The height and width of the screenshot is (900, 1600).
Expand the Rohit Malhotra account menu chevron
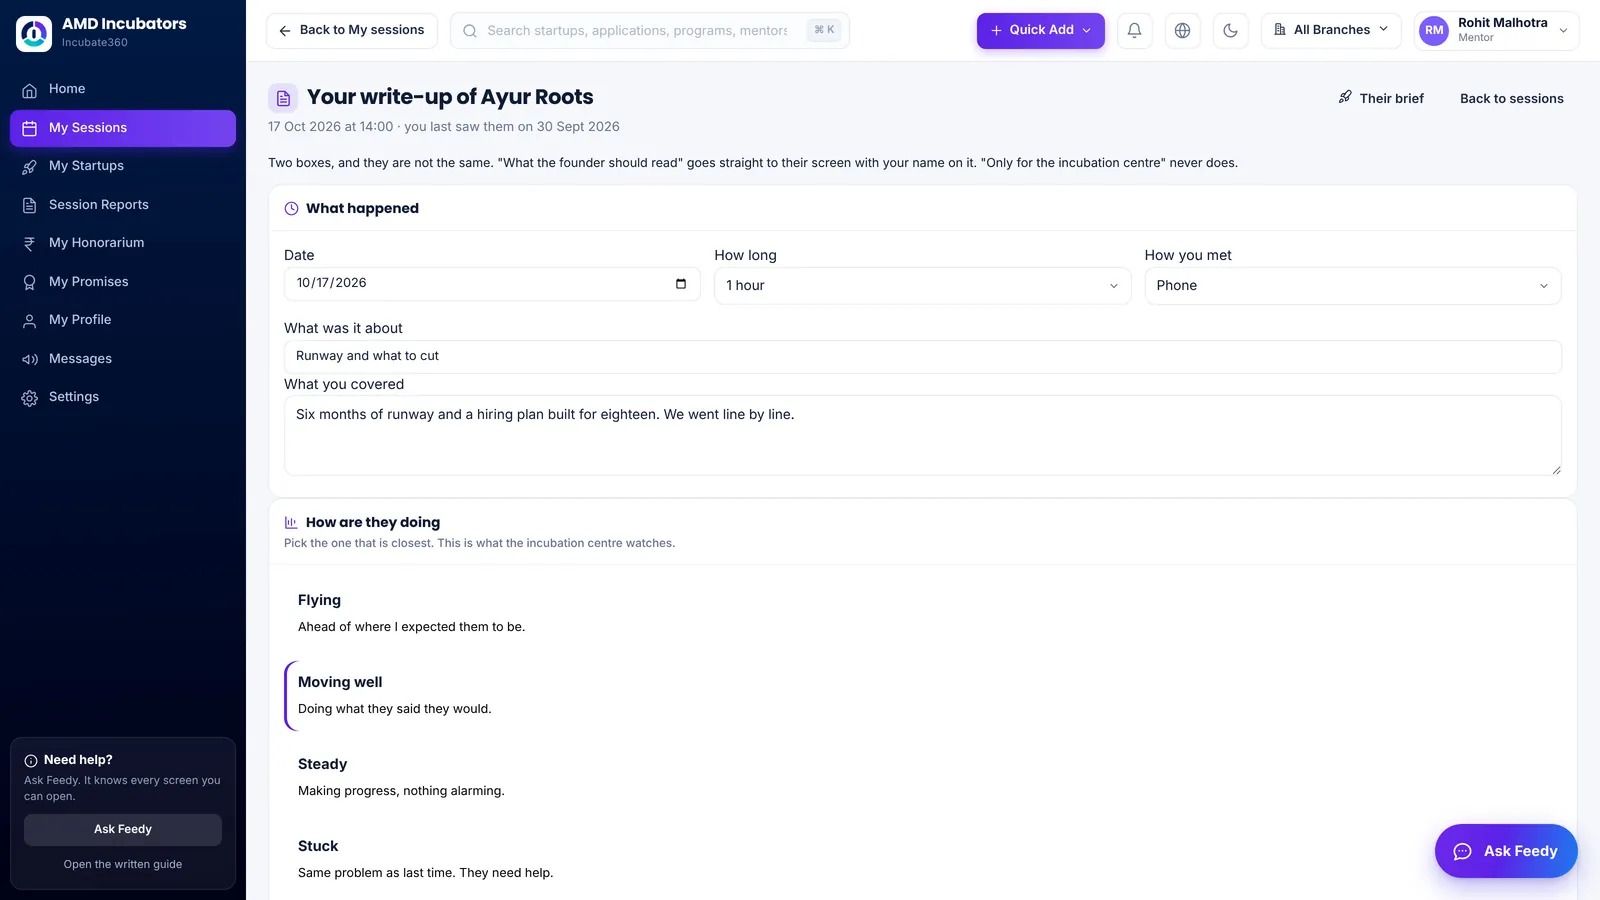point(1564,31)
